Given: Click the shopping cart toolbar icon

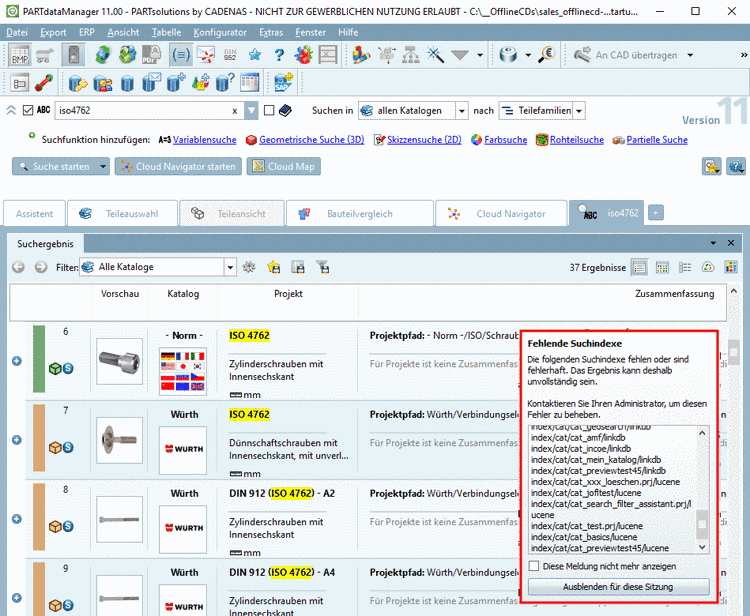Looking at the screenshot, I should click(x=45, y=55).
